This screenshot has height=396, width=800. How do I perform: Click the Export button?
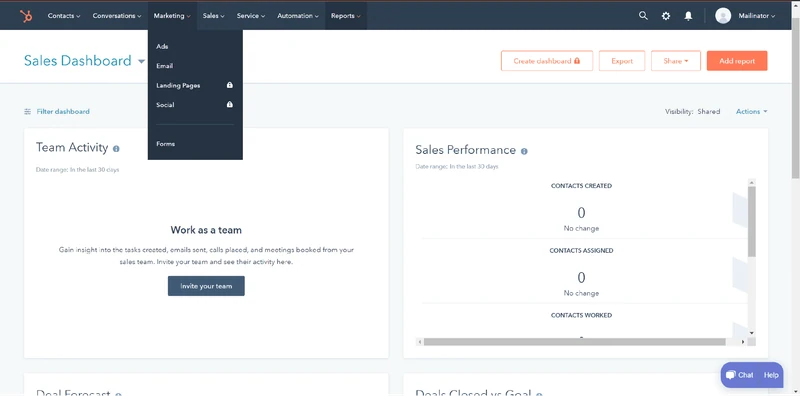click(x=622, y=61)
